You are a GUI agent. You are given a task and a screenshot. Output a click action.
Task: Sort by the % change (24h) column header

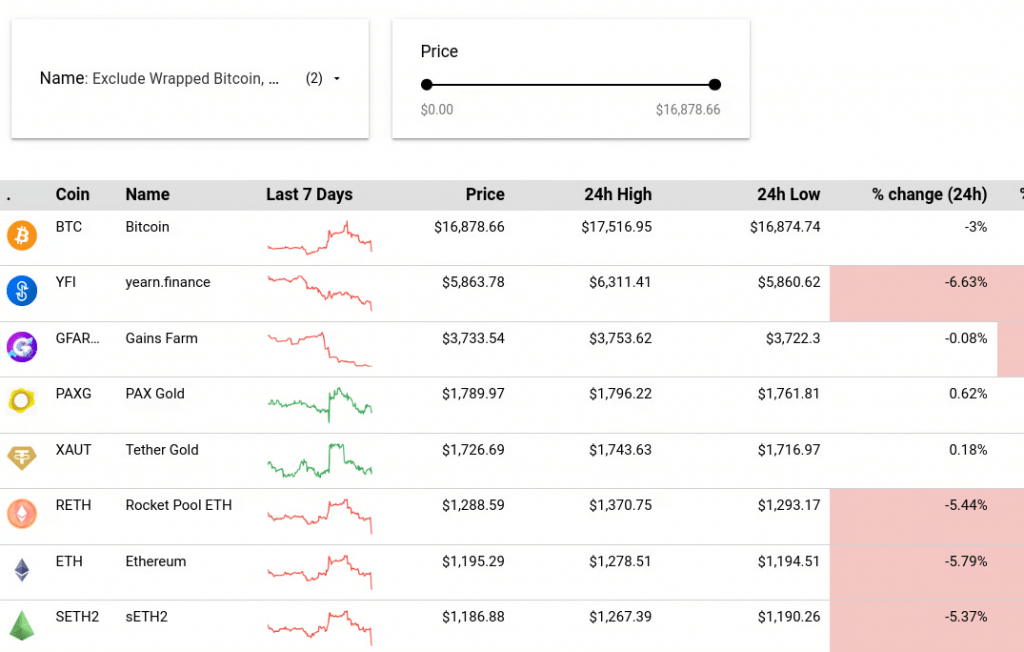(929, 195)
